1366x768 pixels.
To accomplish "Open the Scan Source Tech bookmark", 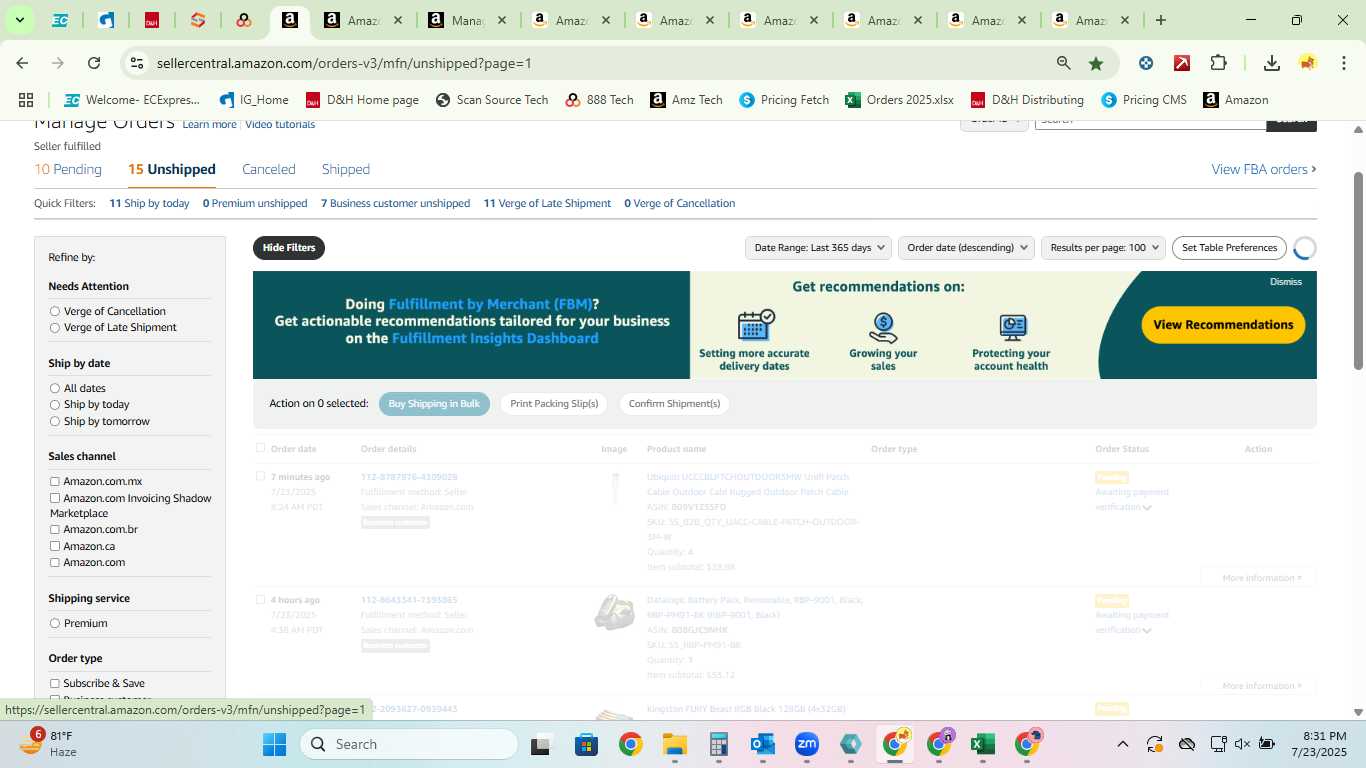I will coord(492,100).
